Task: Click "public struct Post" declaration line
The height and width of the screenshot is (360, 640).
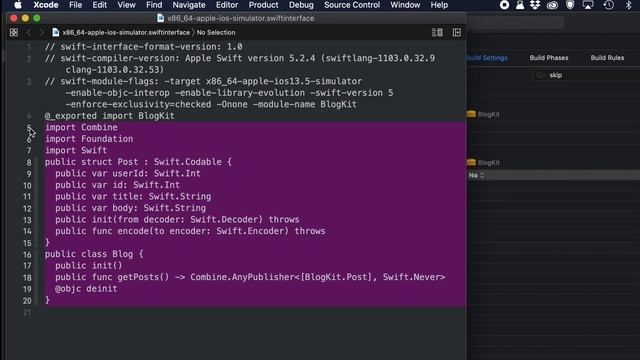Action: [x=138, y=162]
